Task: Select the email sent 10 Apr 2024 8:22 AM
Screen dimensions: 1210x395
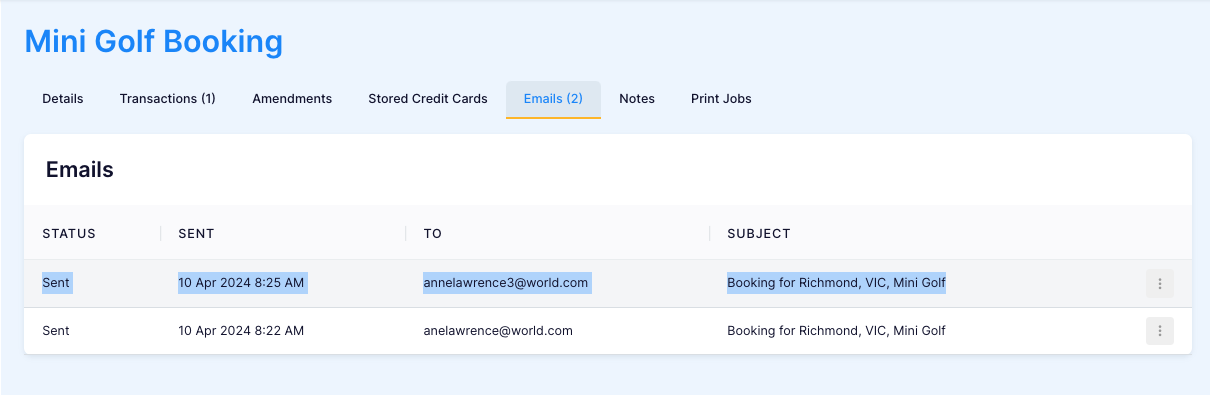Action: (x=608, y=331)
